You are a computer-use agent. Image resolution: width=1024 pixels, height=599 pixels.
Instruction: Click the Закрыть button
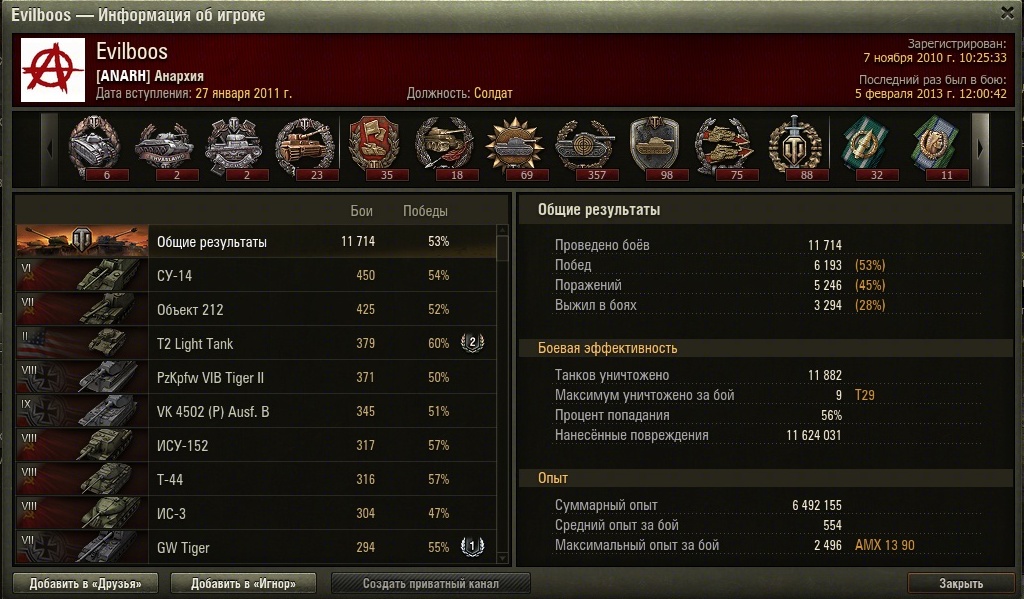point(961,583)
